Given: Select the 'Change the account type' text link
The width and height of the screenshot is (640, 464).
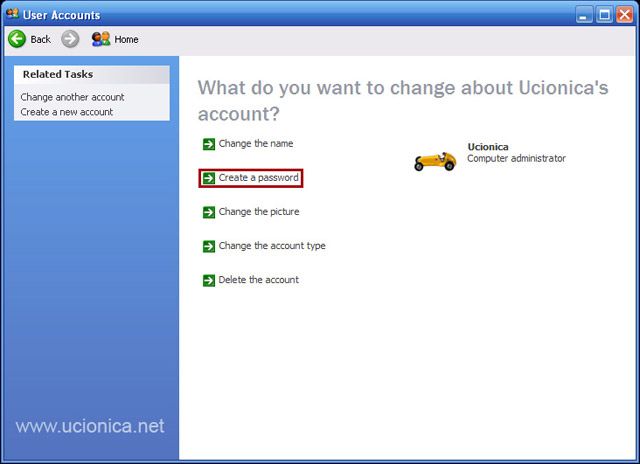Looking at the screenshot, I should coord(272,246).
